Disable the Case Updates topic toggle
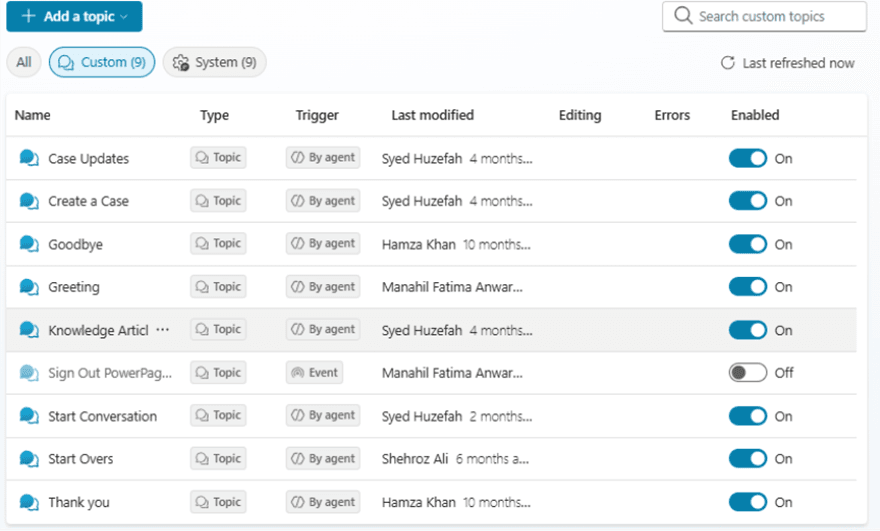 747,158
